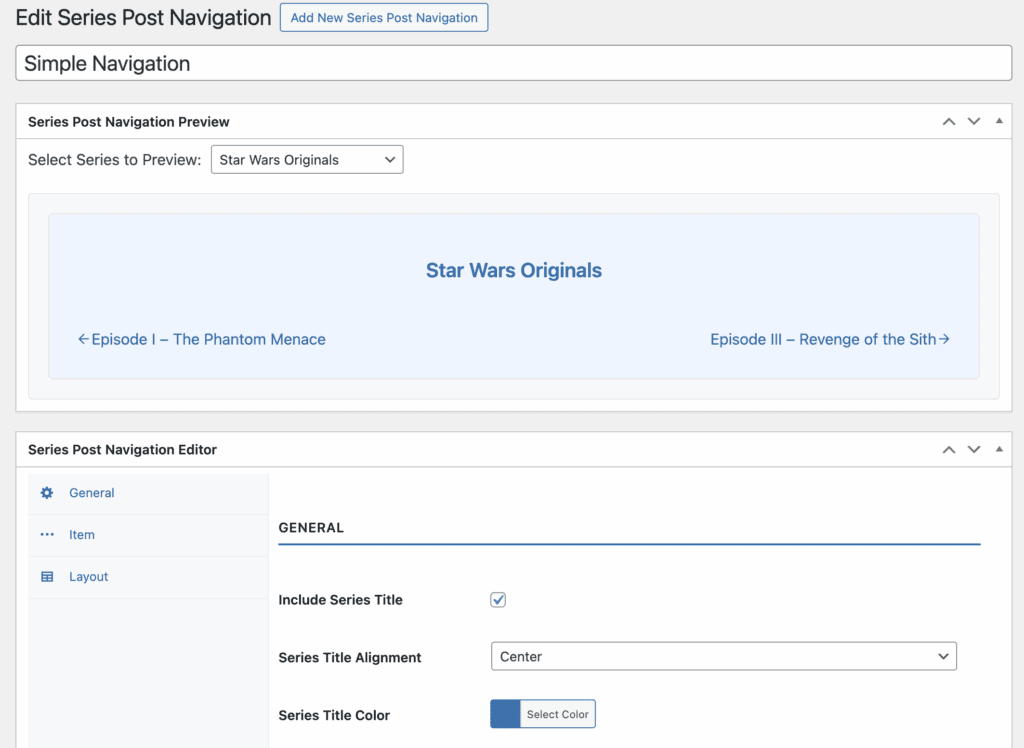This screenshot has width=1024, height=748.
Task: Click the blue Series Title Color swatch
Action: coord(505,714)
